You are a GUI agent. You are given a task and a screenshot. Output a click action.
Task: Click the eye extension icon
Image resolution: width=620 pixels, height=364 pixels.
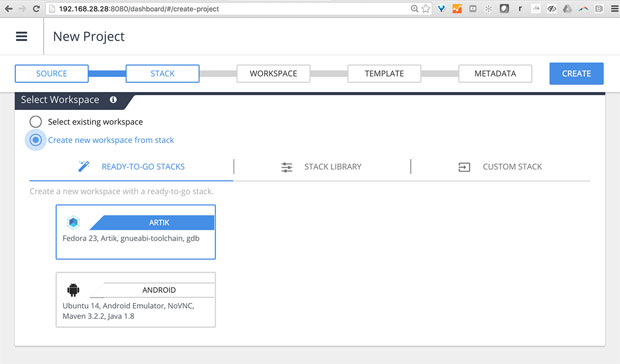click(x=552, y=9)
